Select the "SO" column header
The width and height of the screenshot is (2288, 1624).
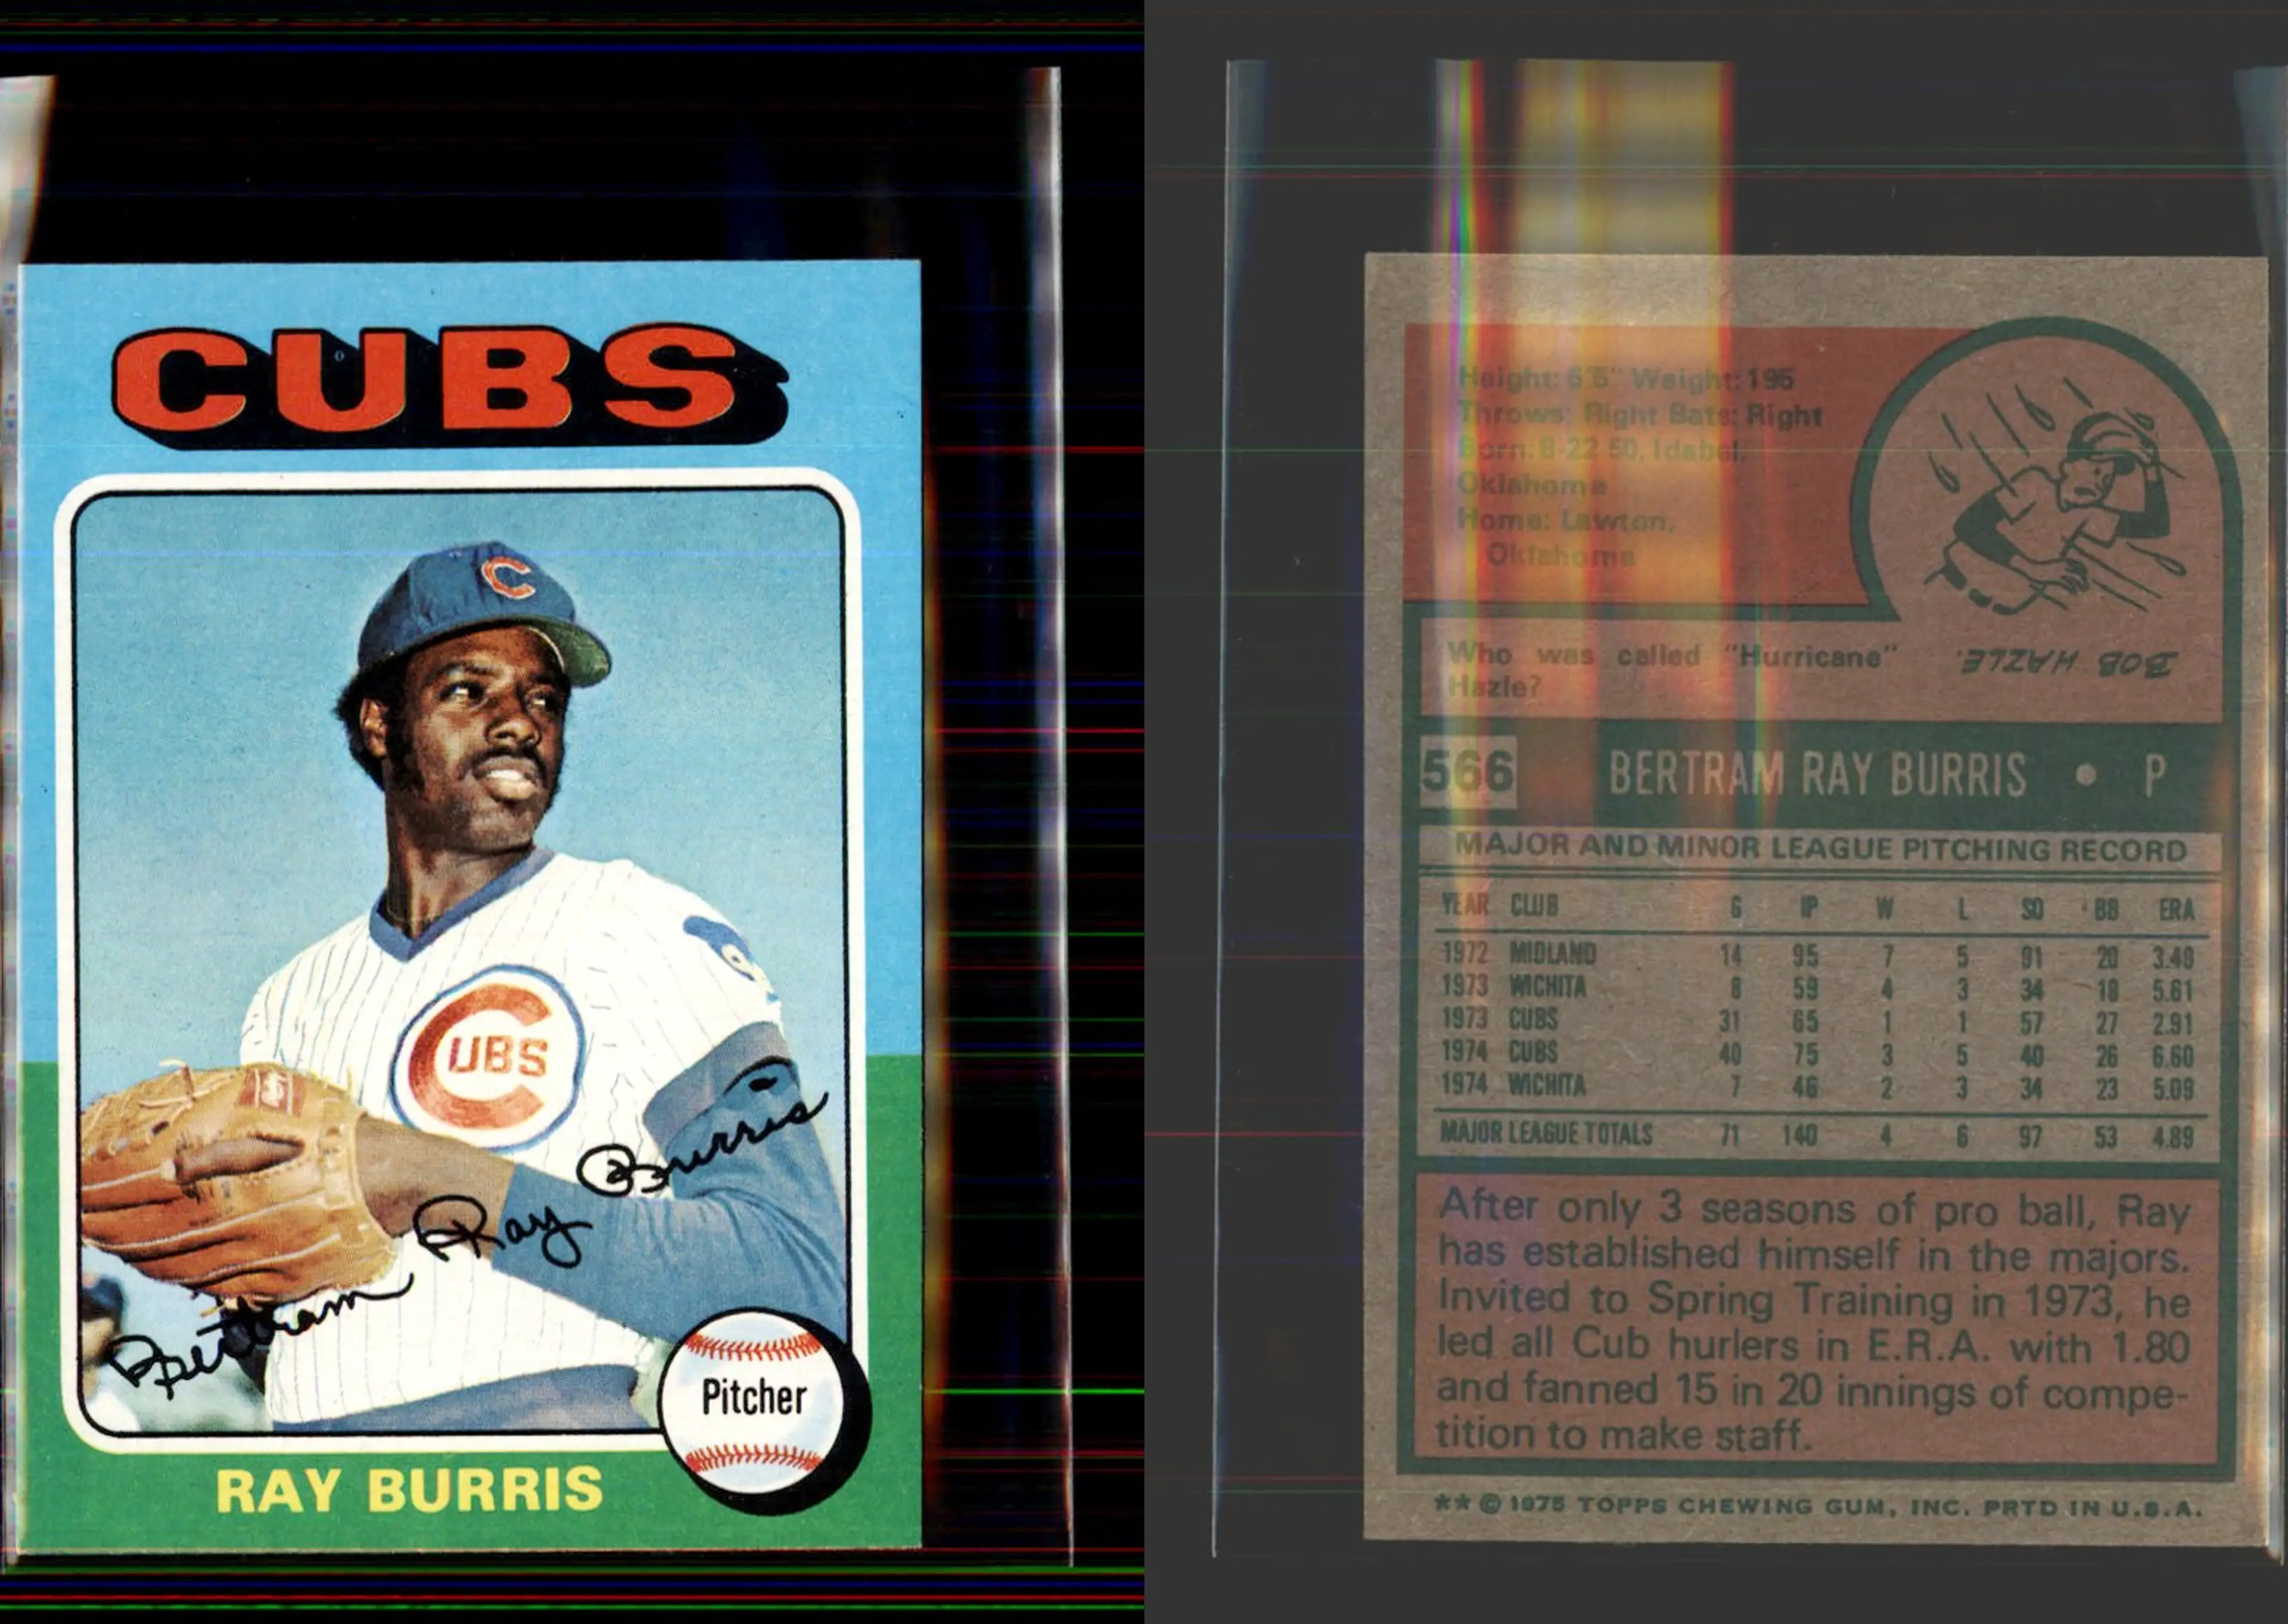[x=2031, y=909]
